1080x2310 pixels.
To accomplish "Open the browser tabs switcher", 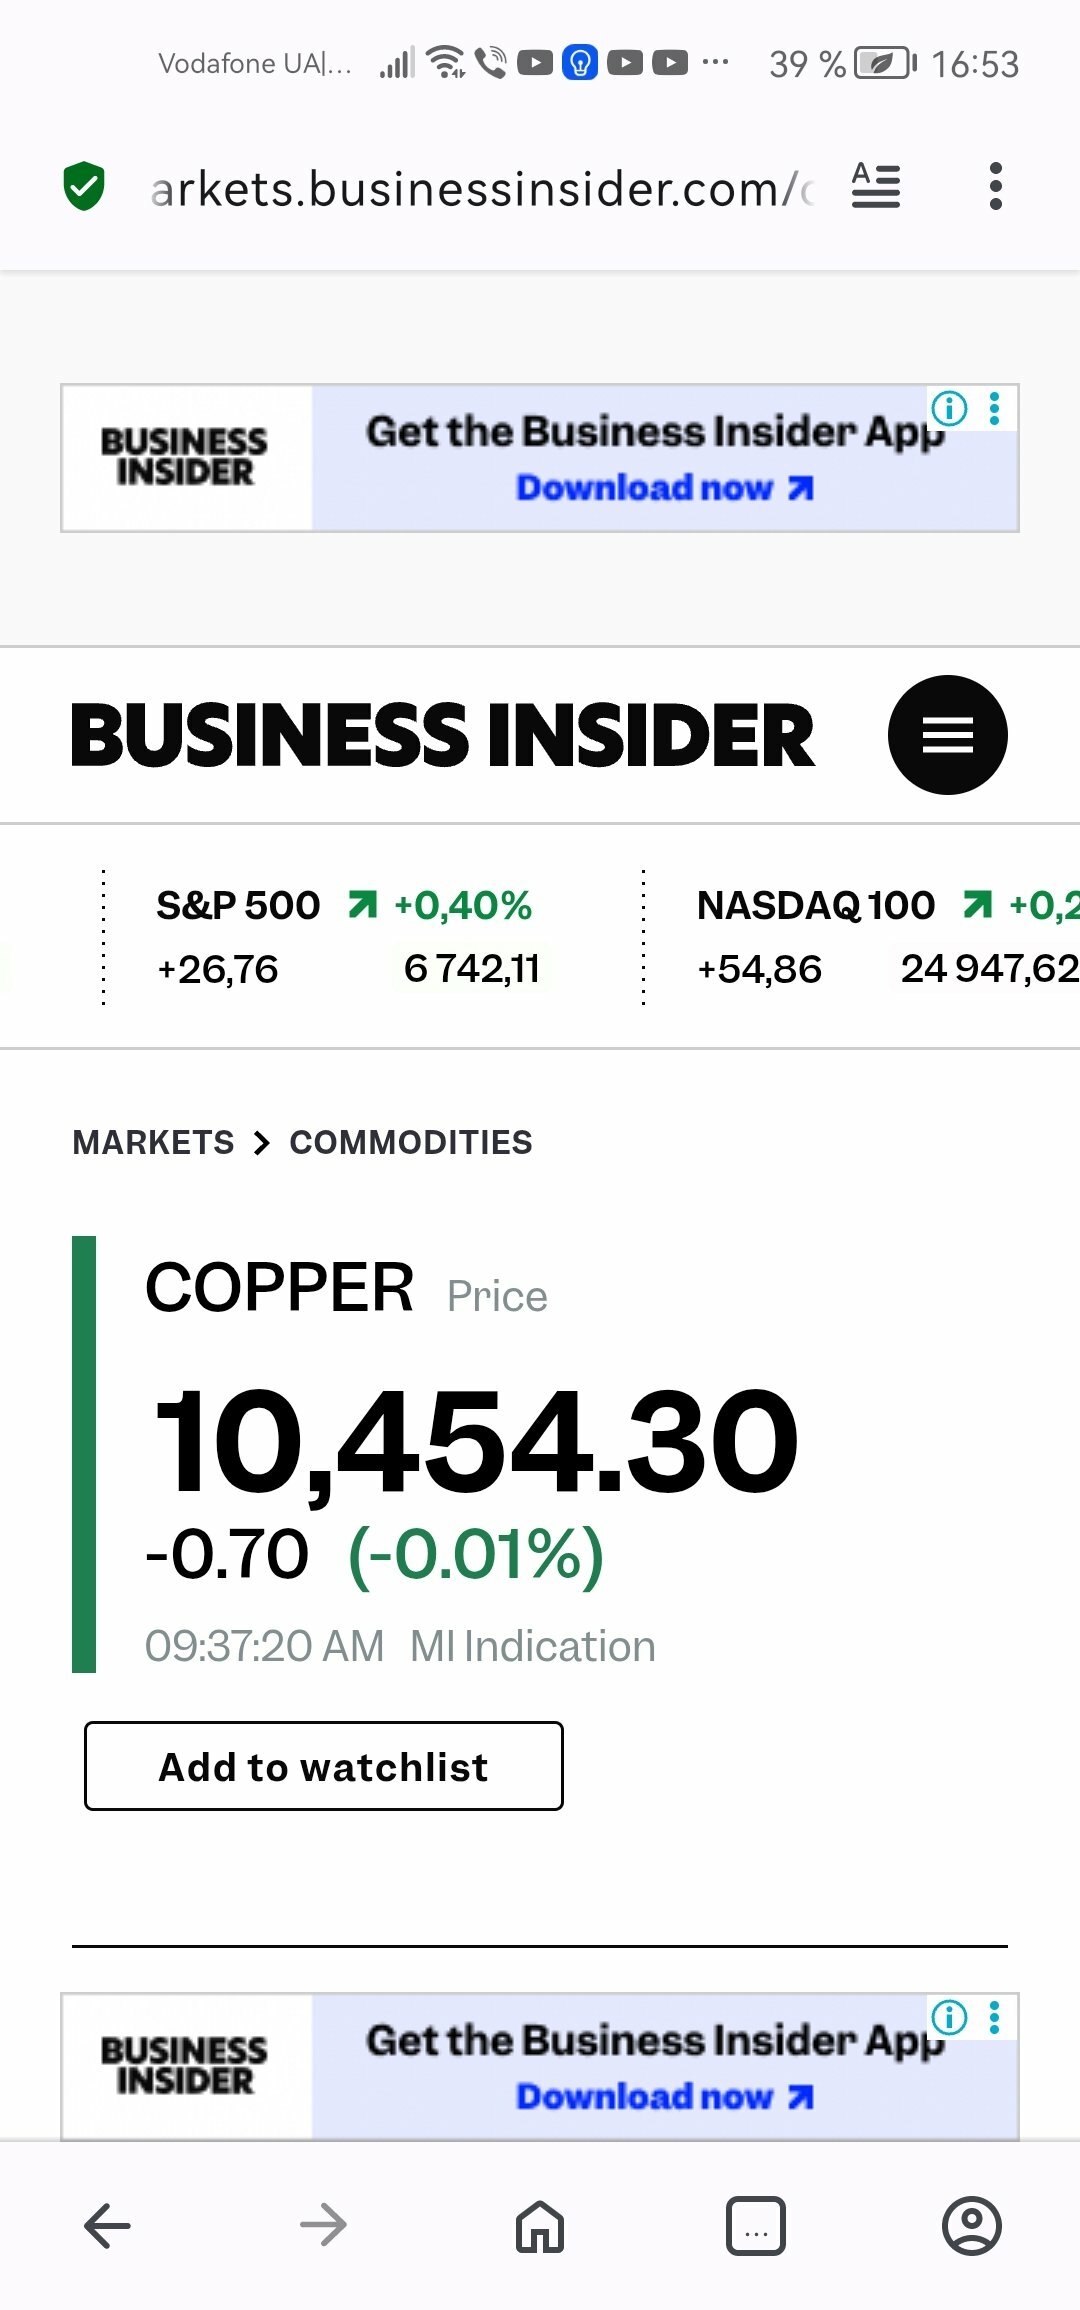I will 756,2226.
